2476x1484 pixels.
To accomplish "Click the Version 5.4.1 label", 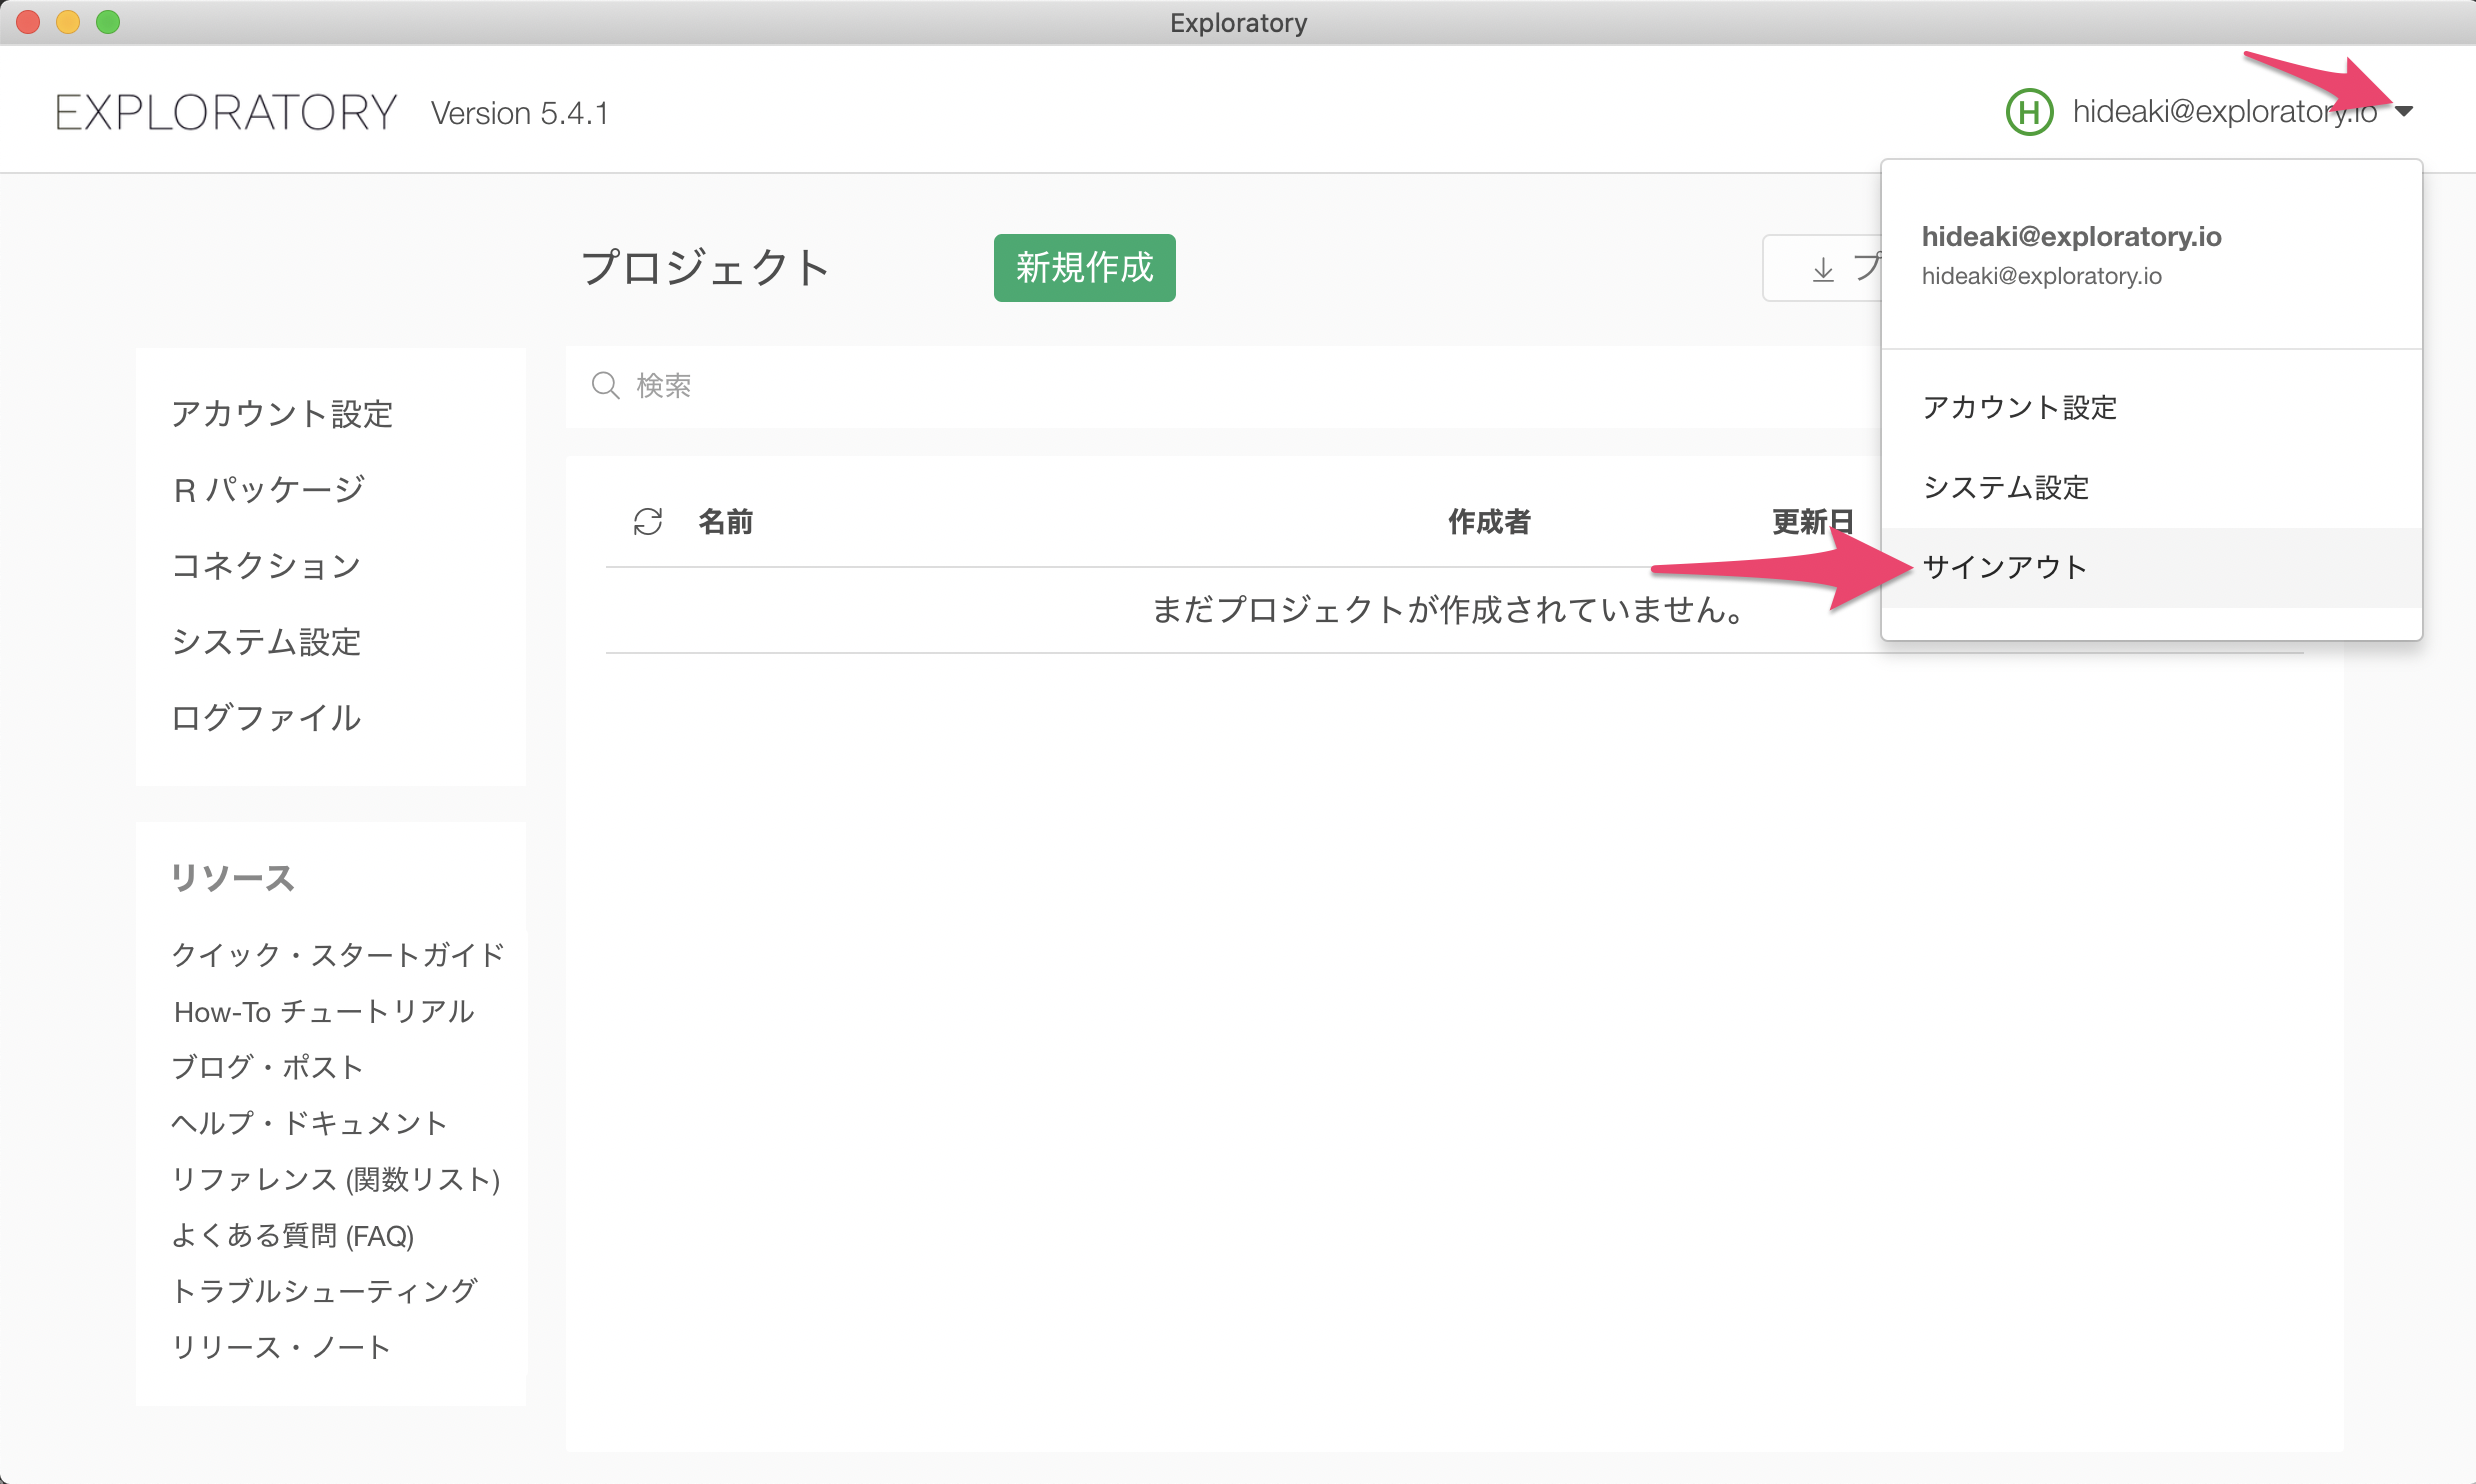I will click(519, 113).
